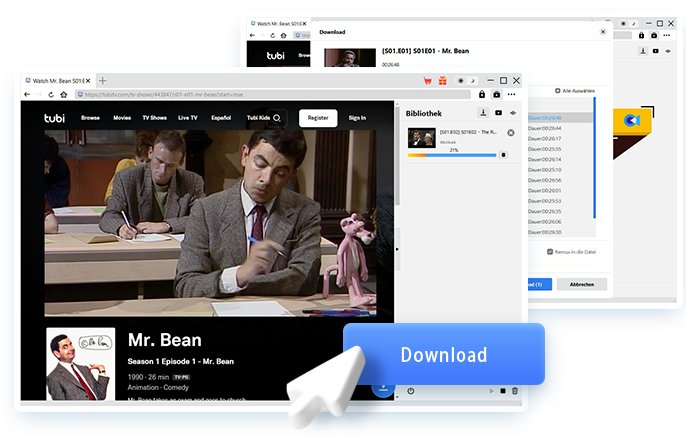Click the Register button on Tubi

click(x=318, y=118)
